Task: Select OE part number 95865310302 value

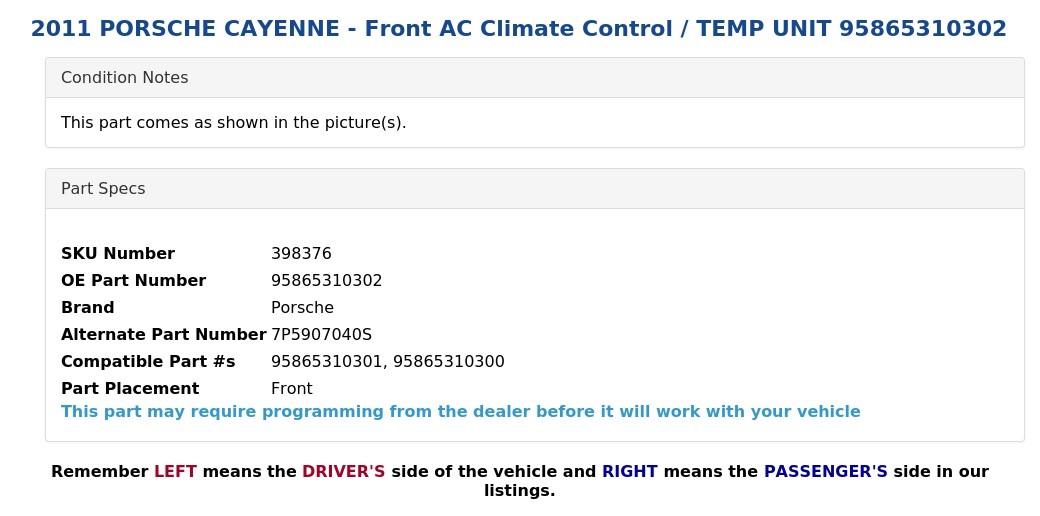Action: point(326,281)
